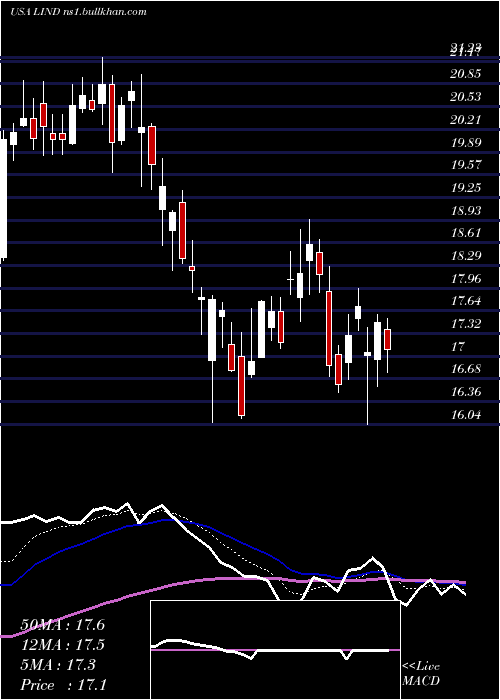Click the 17.64 price axis label
The image size is (500, 700).
[466, 301]
